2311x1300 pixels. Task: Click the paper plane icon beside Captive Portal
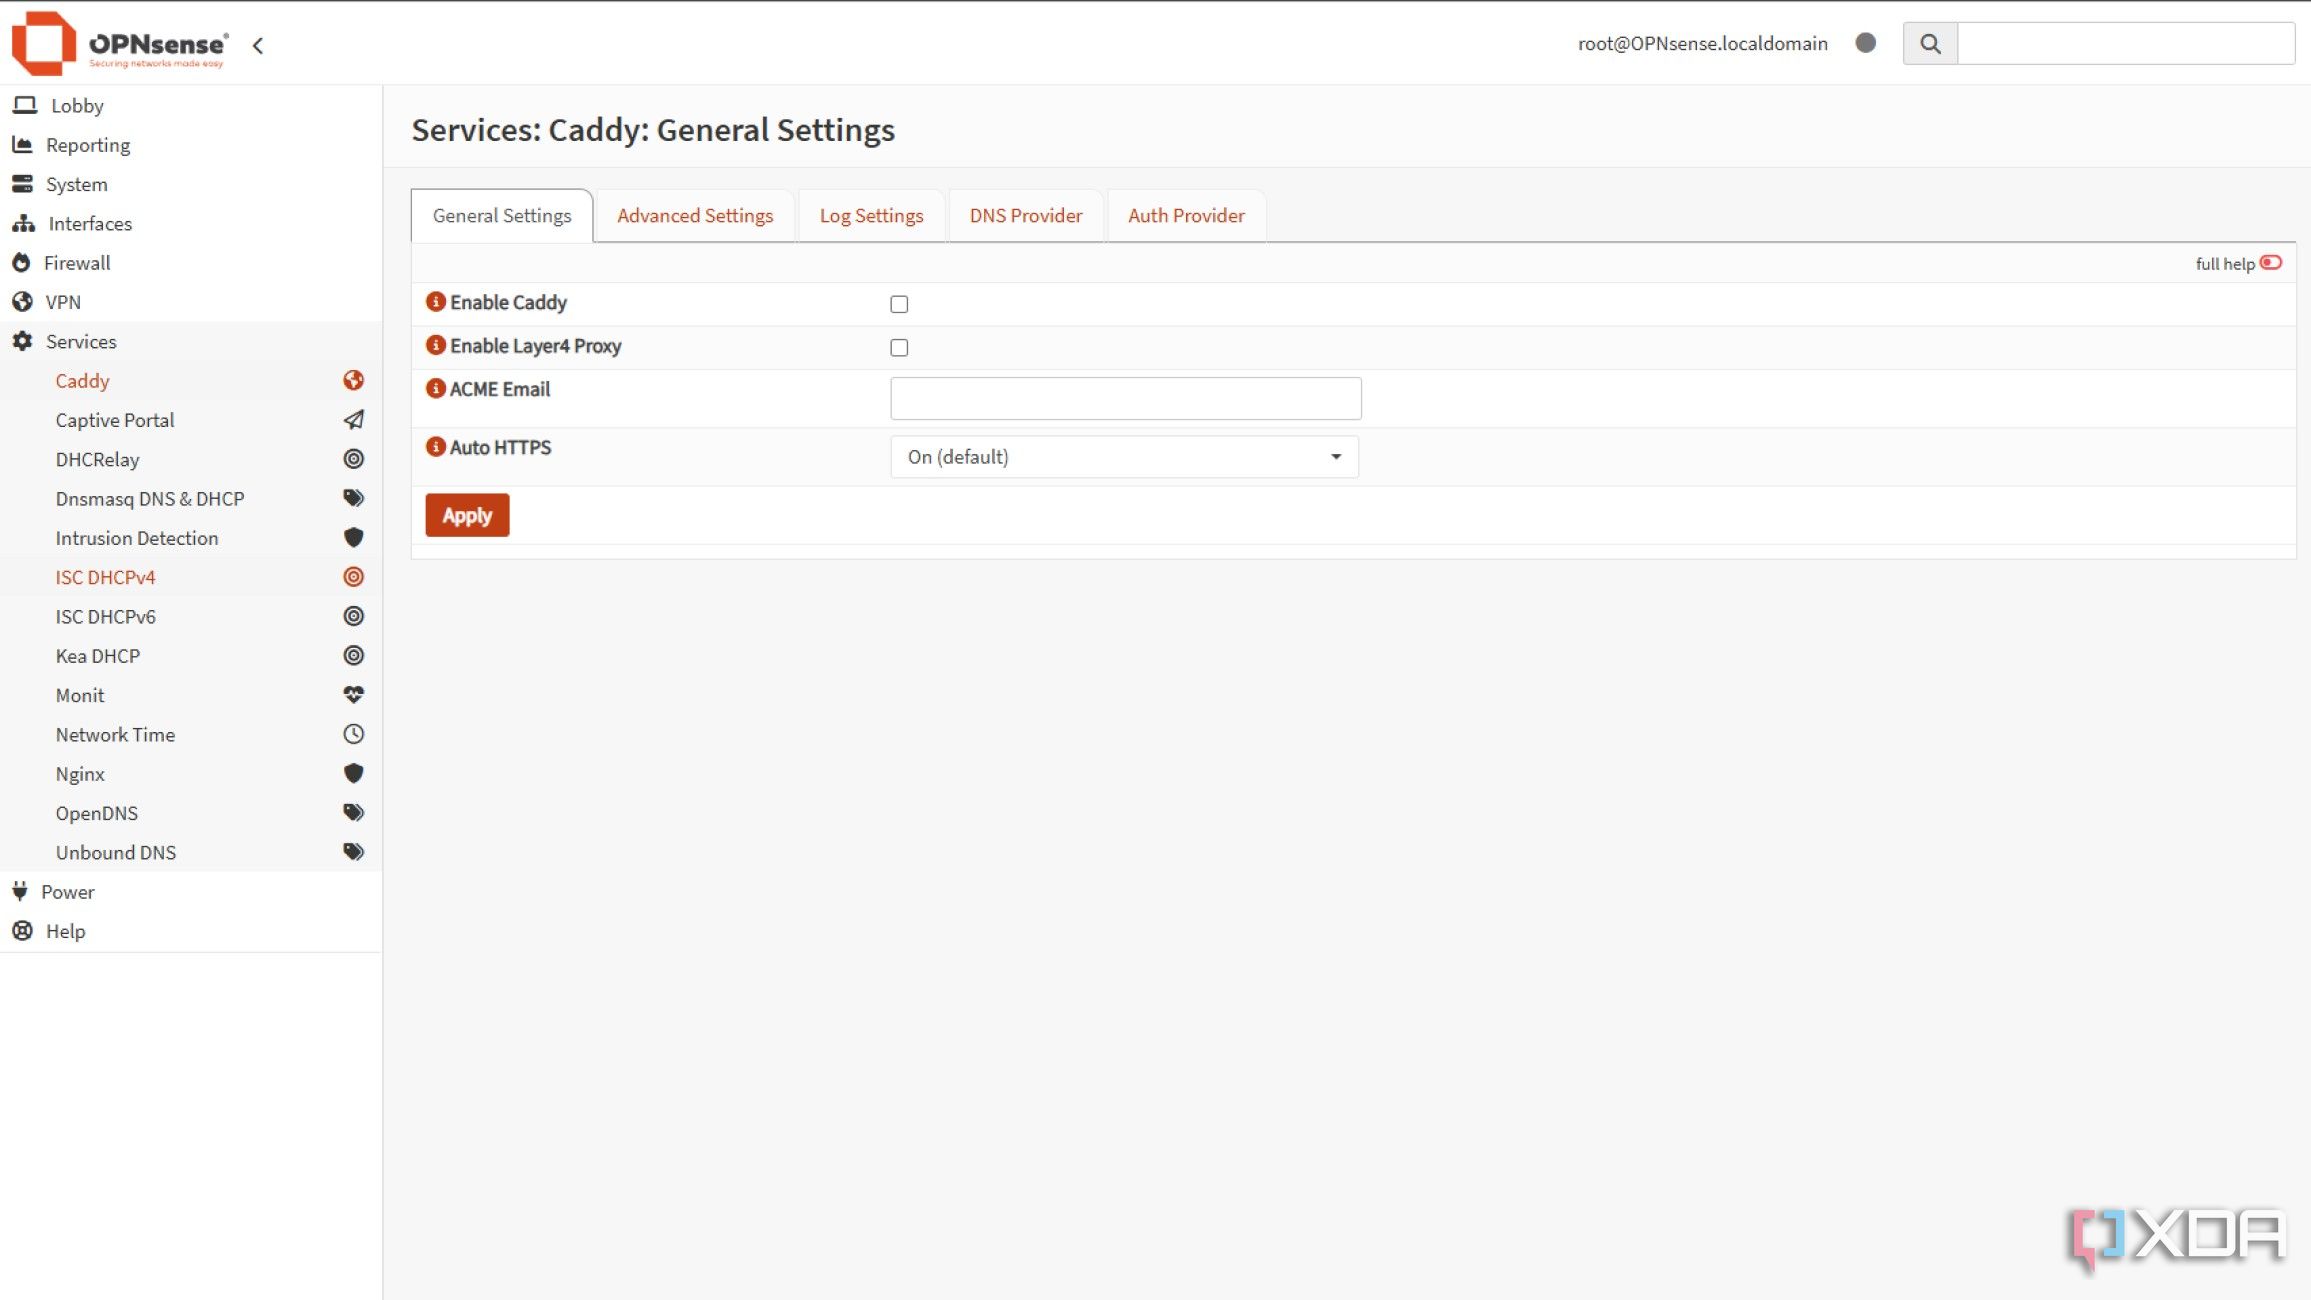[x=353, y=420]
